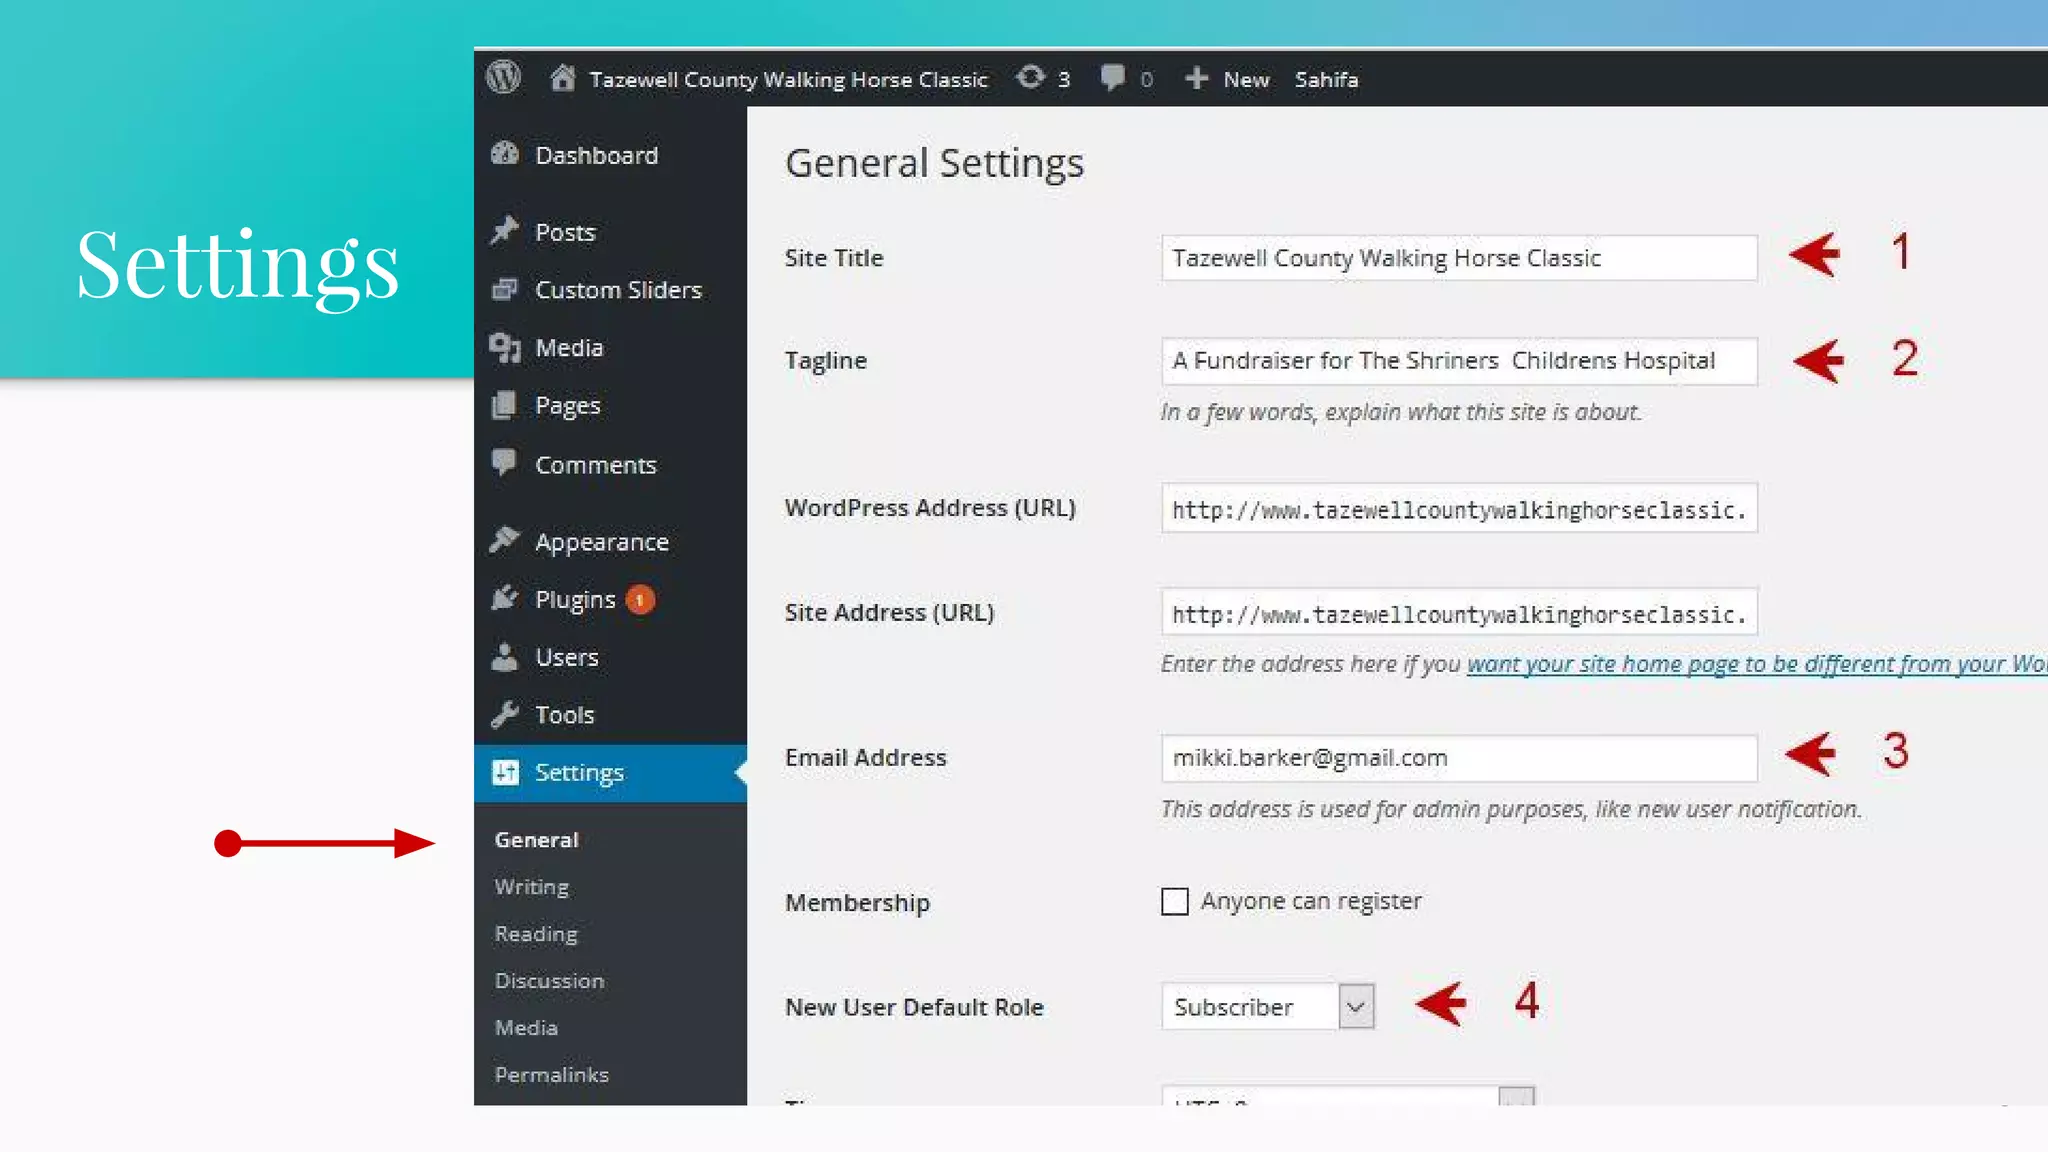The width and height of the screenshot is (2048, 1152).
Task: Click the plus New icon
Action: point(1197,78)
